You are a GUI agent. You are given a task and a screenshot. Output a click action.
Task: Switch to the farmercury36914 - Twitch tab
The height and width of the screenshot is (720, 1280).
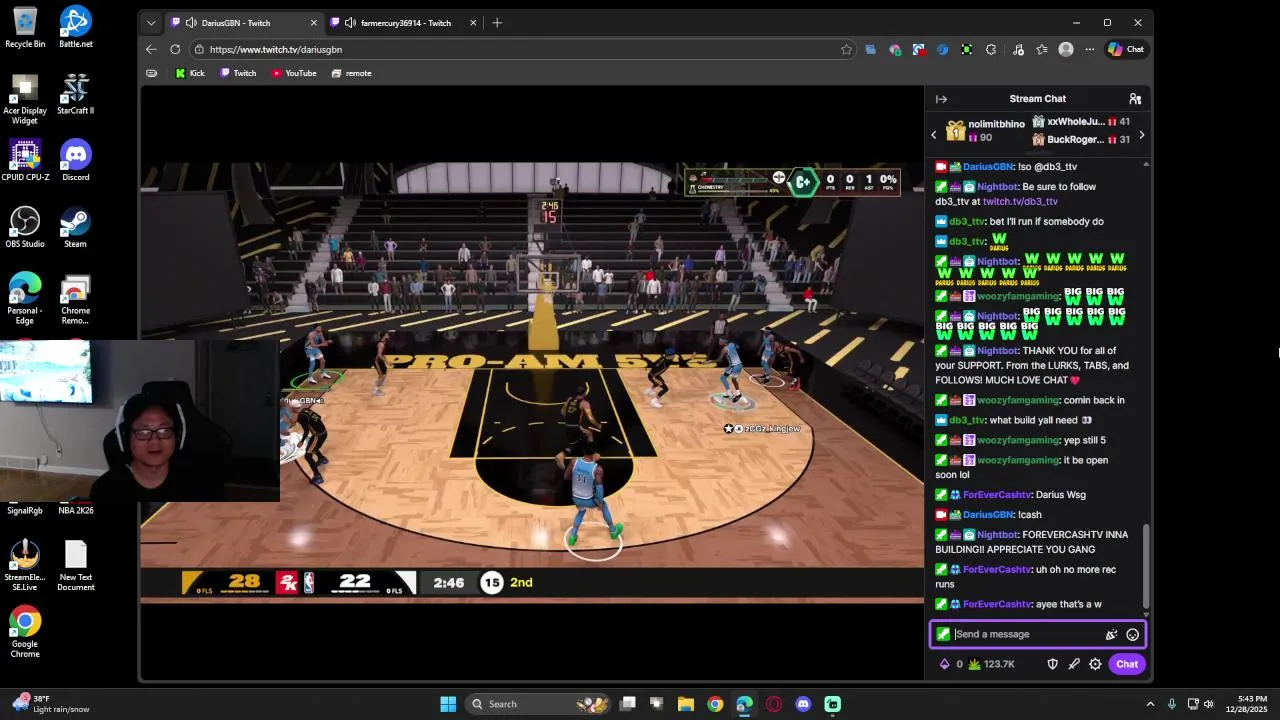[x=406, y=23]
